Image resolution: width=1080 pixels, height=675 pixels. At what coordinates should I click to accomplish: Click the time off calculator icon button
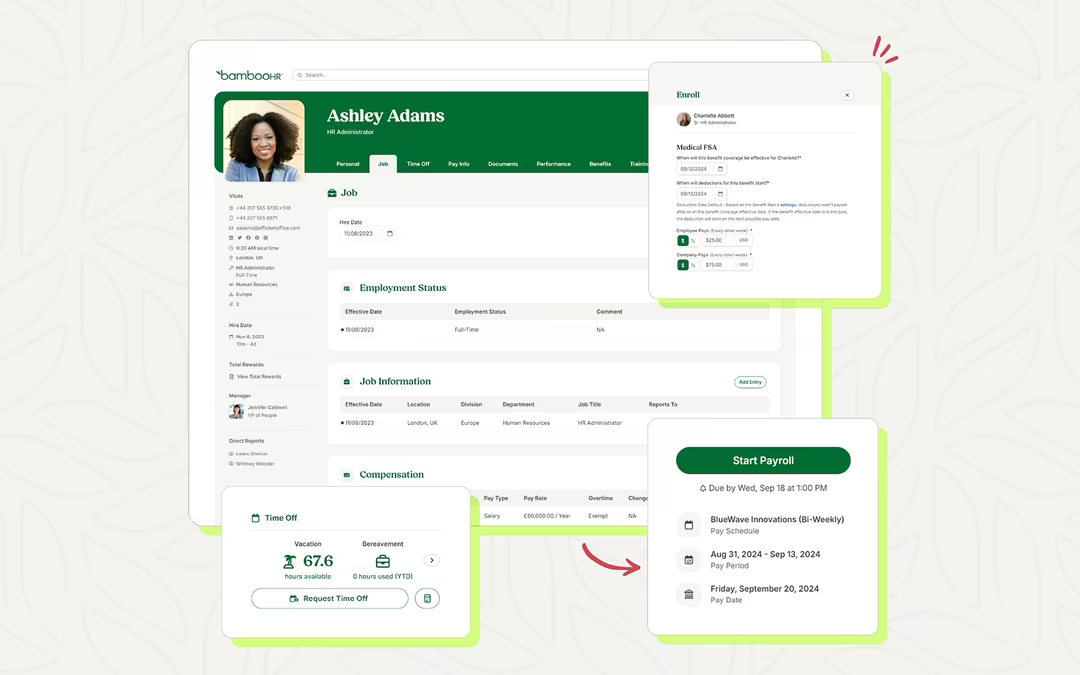click(427, 599)
